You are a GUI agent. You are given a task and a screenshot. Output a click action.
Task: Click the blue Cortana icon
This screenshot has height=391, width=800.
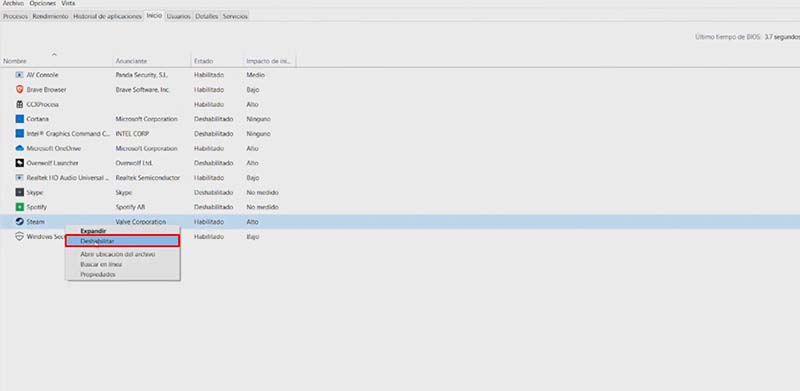click(x=19, y=119)
